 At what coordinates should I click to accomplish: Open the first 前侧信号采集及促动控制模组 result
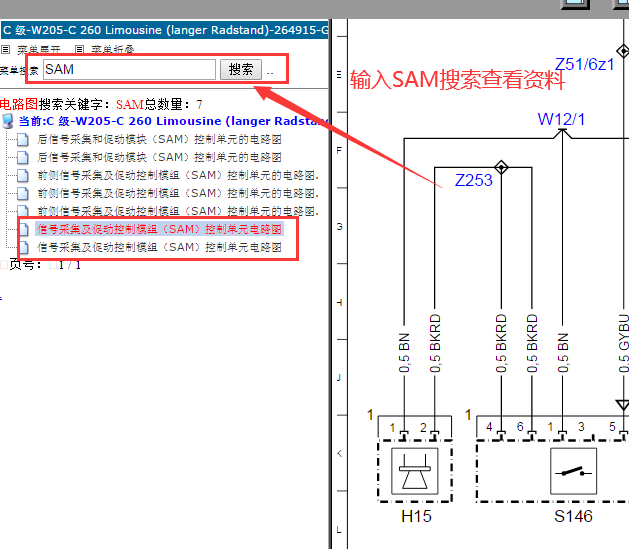[x=178, y=175]
